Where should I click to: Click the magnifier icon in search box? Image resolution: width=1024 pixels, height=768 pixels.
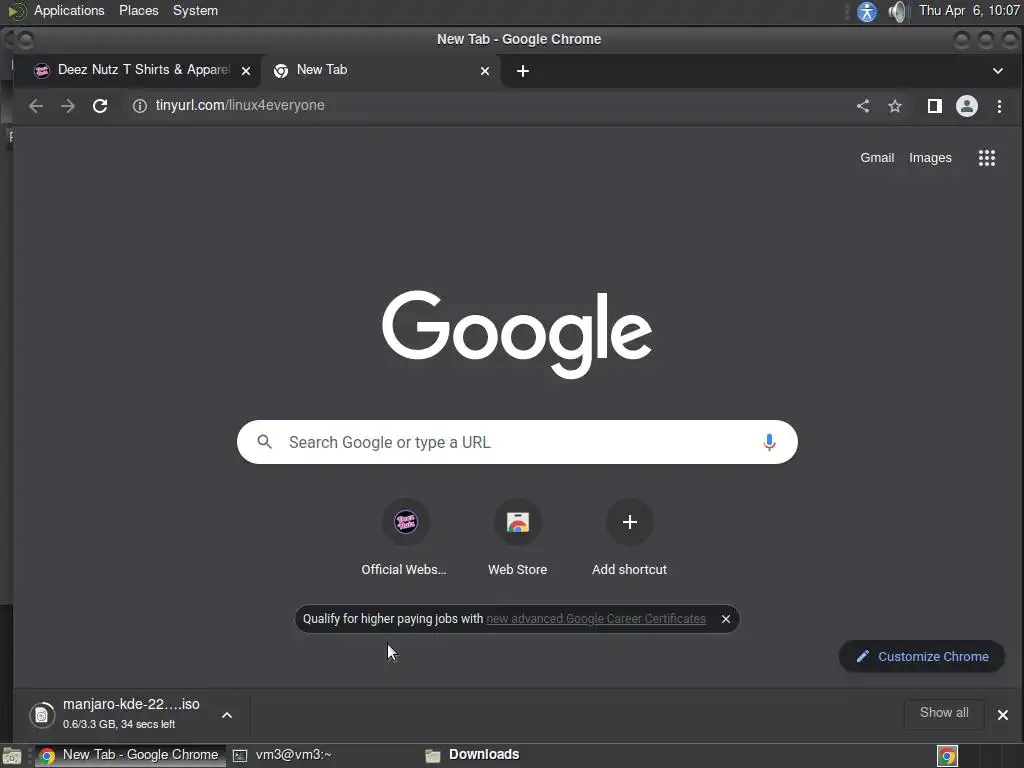[x=264, y=442]
